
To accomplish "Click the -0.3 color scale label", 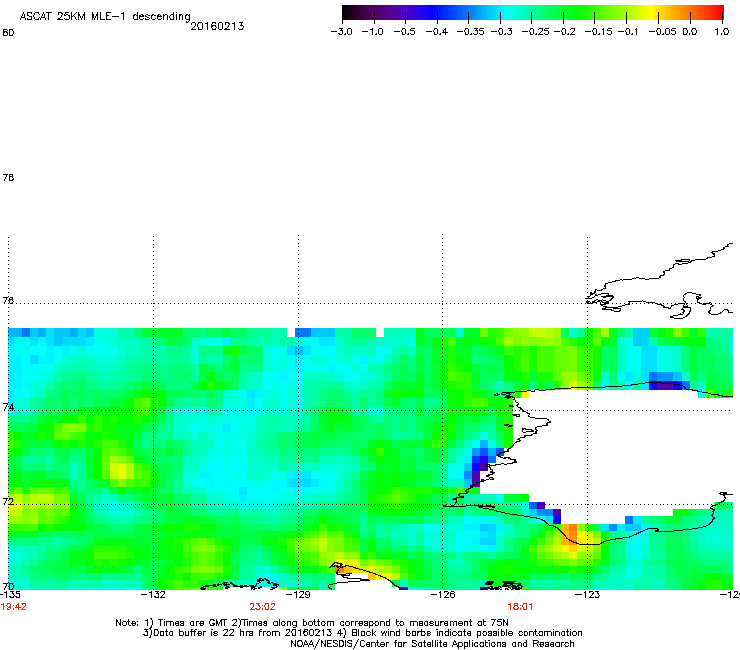I will (x=501, y=32).
